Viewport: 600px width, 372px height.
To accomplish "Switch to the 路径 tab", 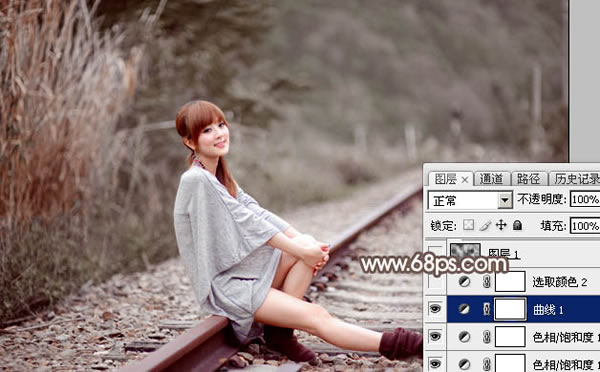I will pyautogui.click(x=528, y=179).
